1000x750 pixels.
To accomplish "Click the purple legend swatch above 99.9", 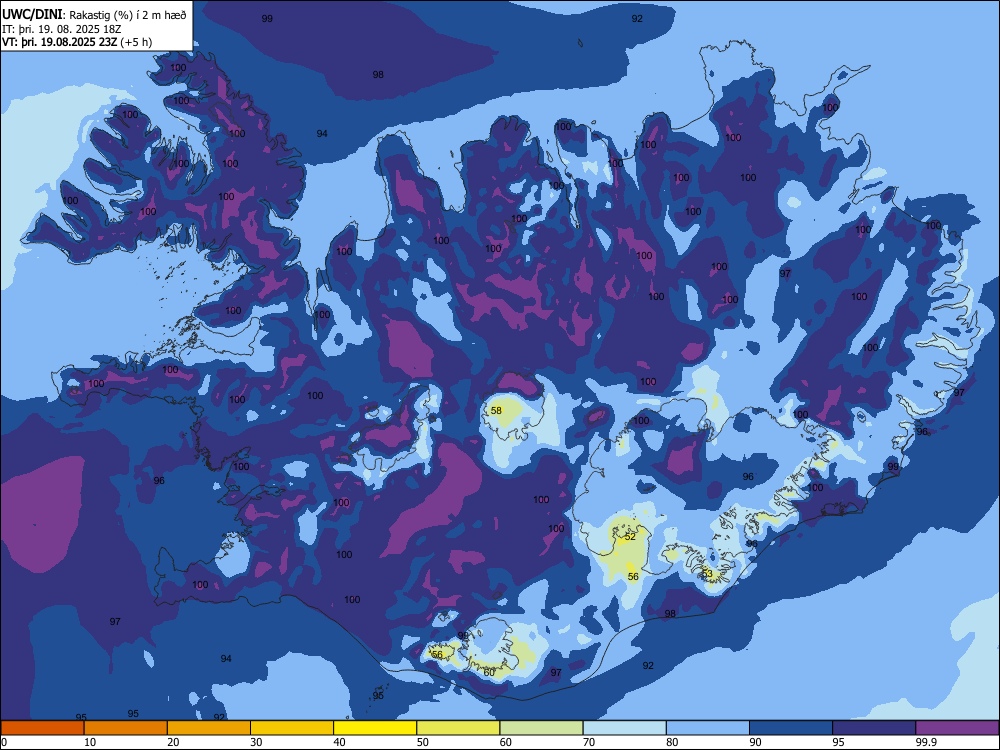I will (957, 728).
